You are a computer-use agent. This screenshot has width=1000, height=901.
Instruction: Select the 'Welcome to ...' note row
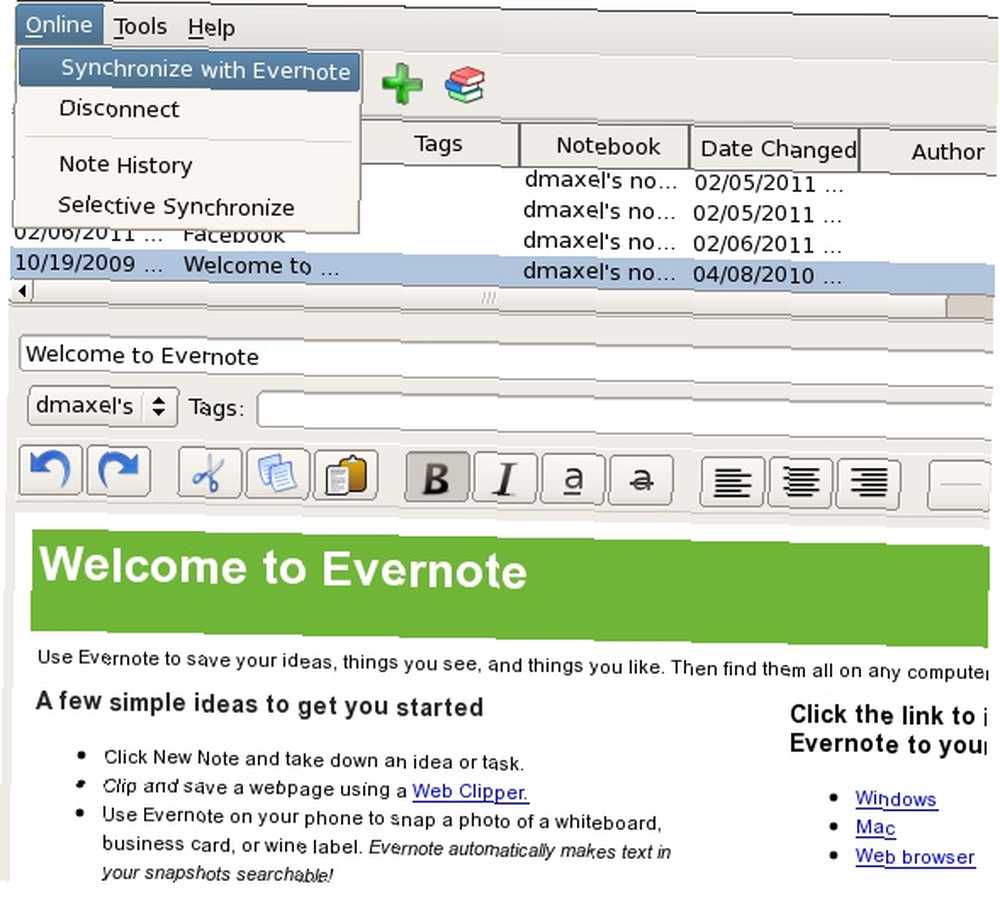tap(502, 271)
